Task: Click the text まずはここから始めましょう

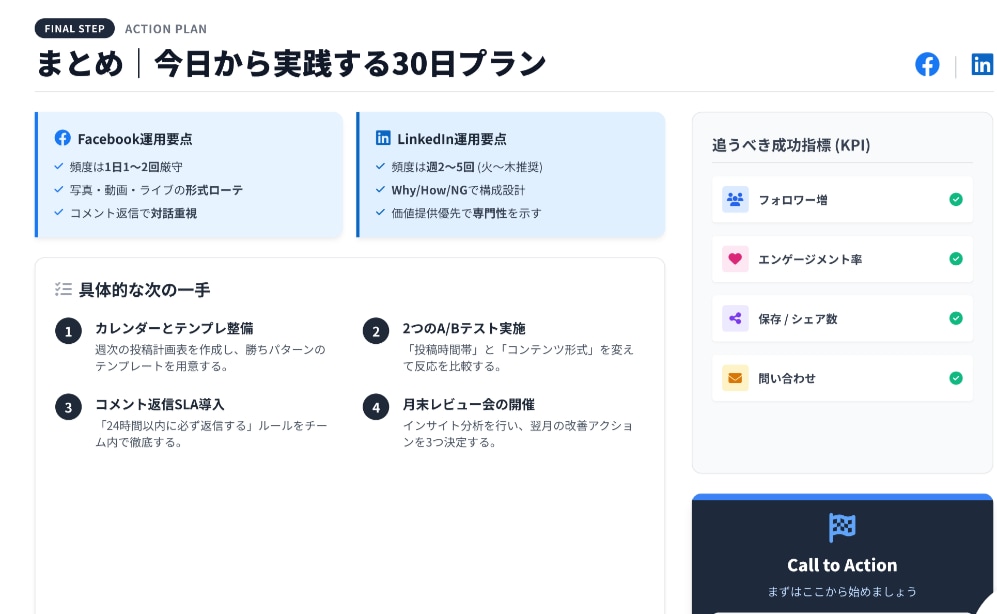Action: tap(842, 592)
